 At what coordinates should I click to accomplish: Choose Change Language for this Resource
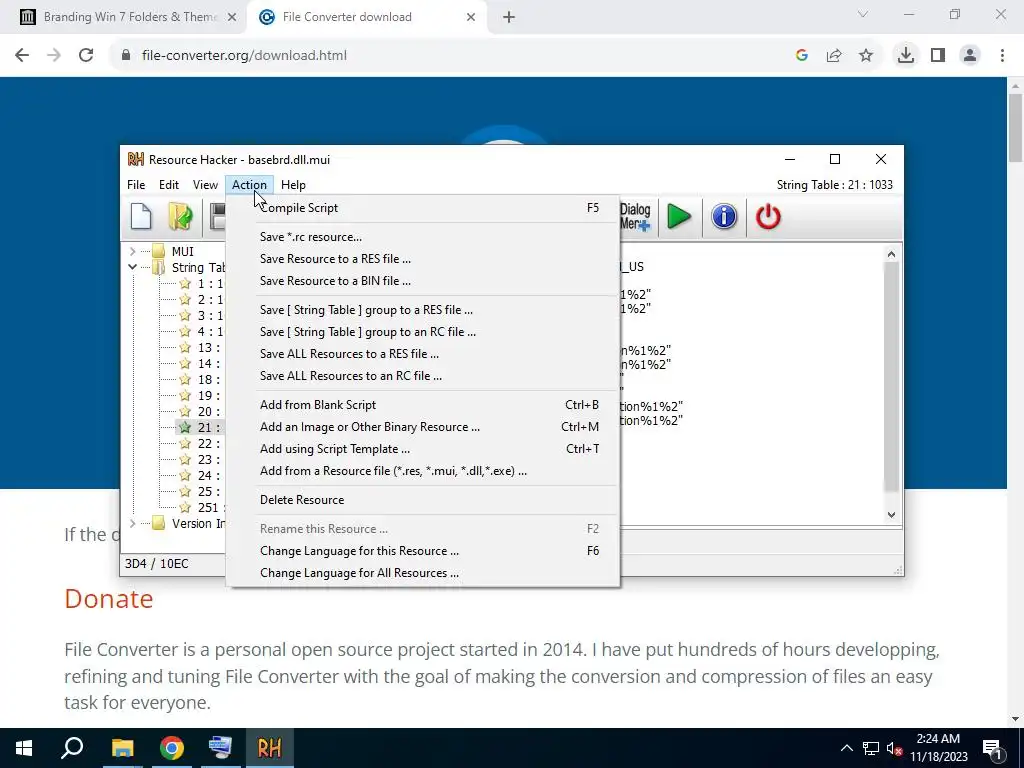pos(423,551)
